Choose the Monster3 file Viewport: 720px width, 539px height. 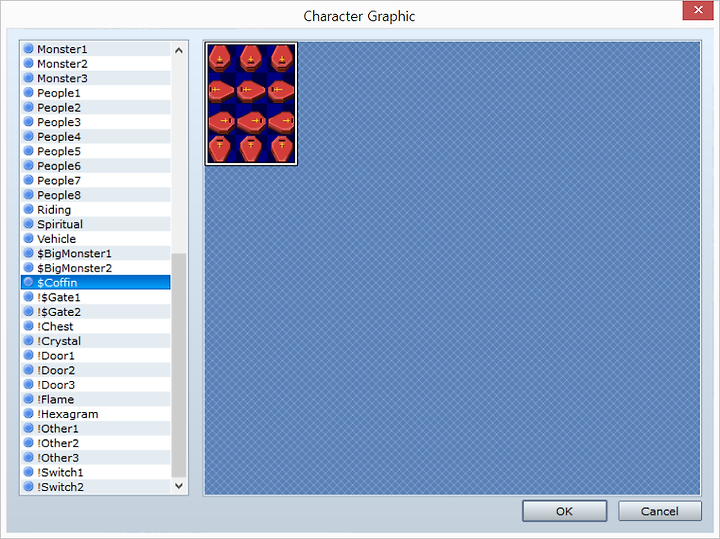coord(96,78)
